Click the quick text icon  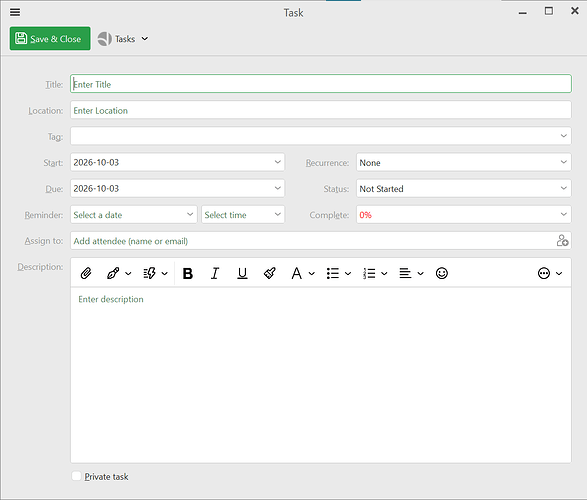(149, 273)
